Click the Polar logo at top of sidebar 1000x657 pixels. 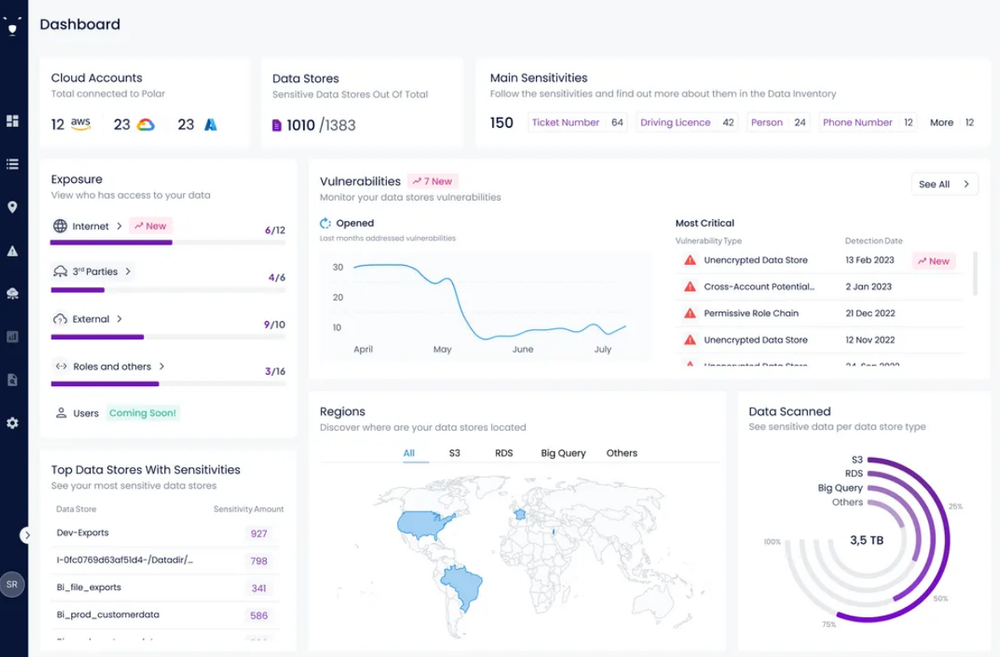click(x=13, y=26)
